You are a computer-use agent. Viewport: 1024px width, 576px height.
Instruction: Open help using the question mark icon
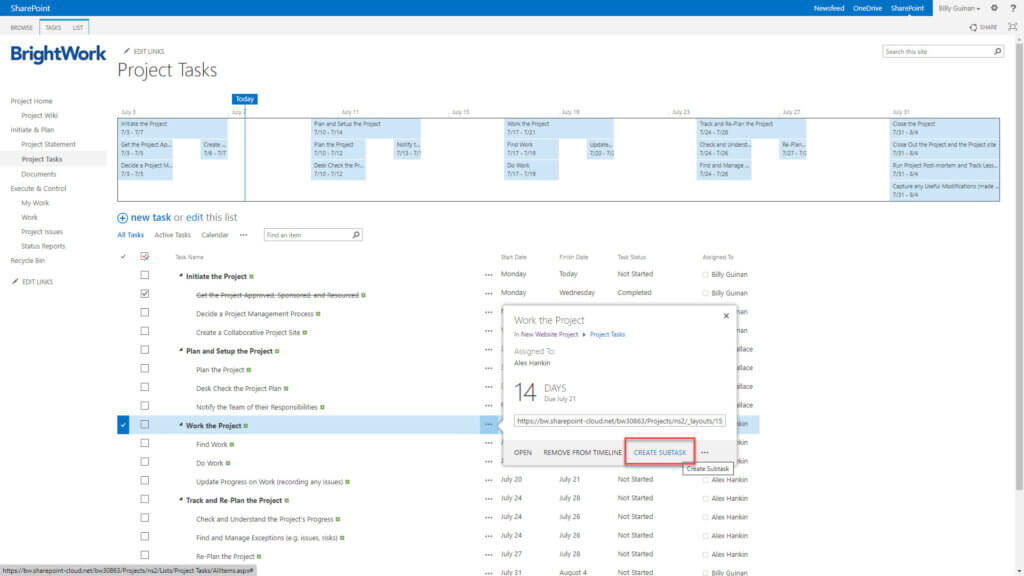1015,7
